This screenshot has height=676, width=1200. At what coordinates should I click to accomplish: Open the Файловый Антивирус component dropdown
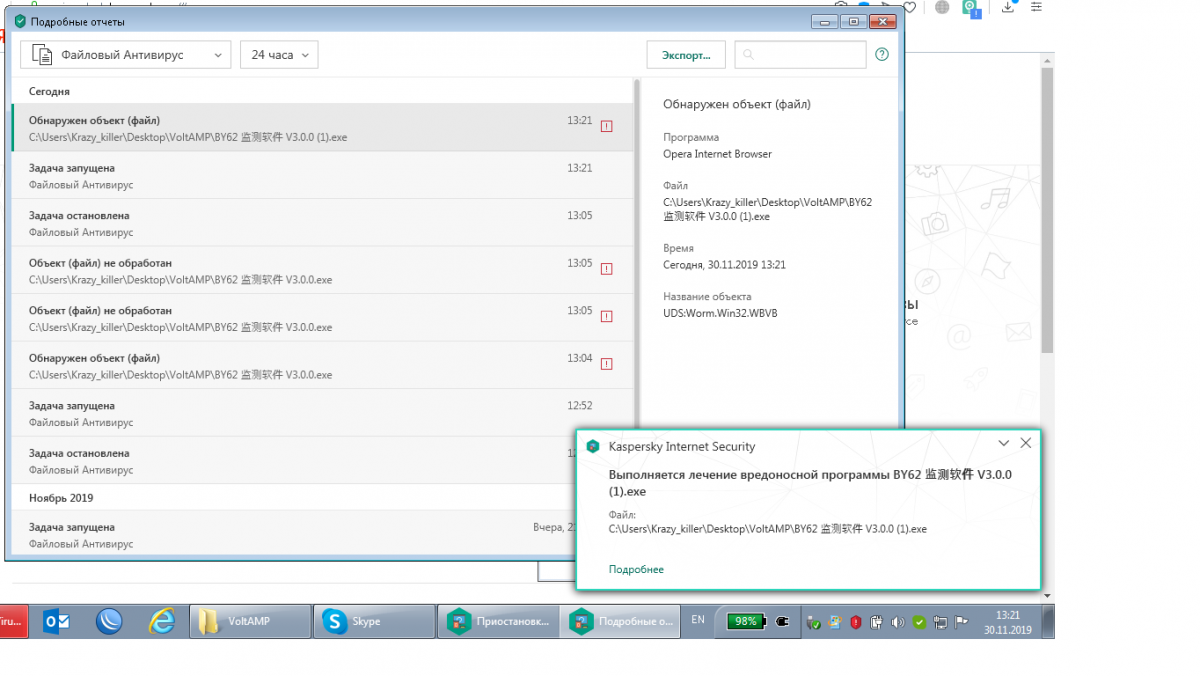click(125, 55)
